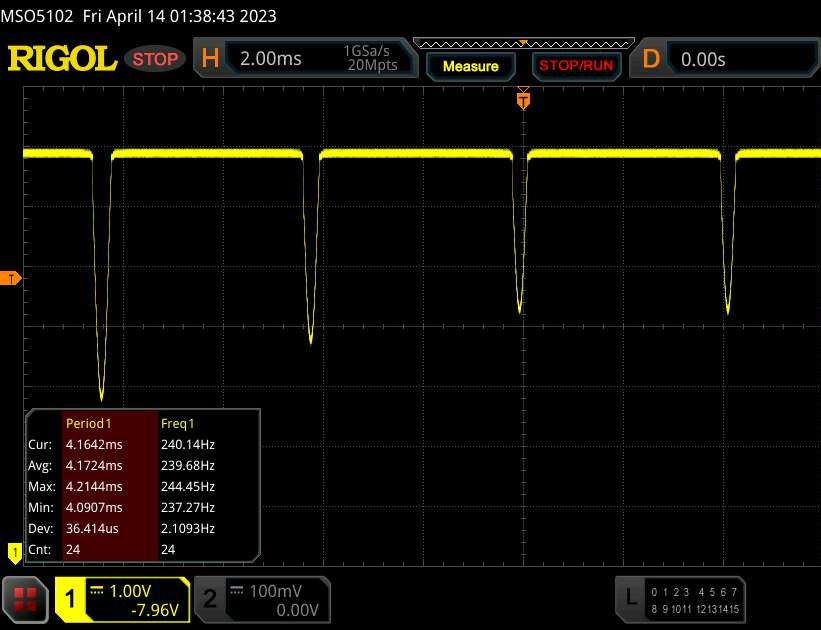Image resolution: width=821 pixels, height=630 pixels.
Task: Click the channel 1 offset -7.96V value
Action: coord(155,610)
